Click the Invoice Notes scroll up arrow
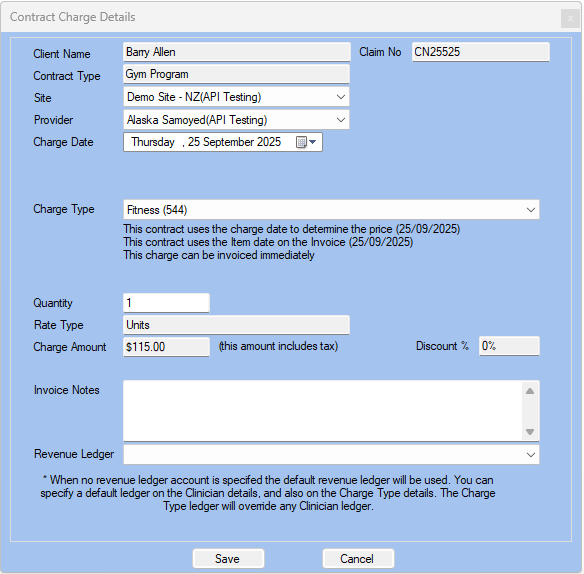The image size is (584, 574). (x=530, y=391)
